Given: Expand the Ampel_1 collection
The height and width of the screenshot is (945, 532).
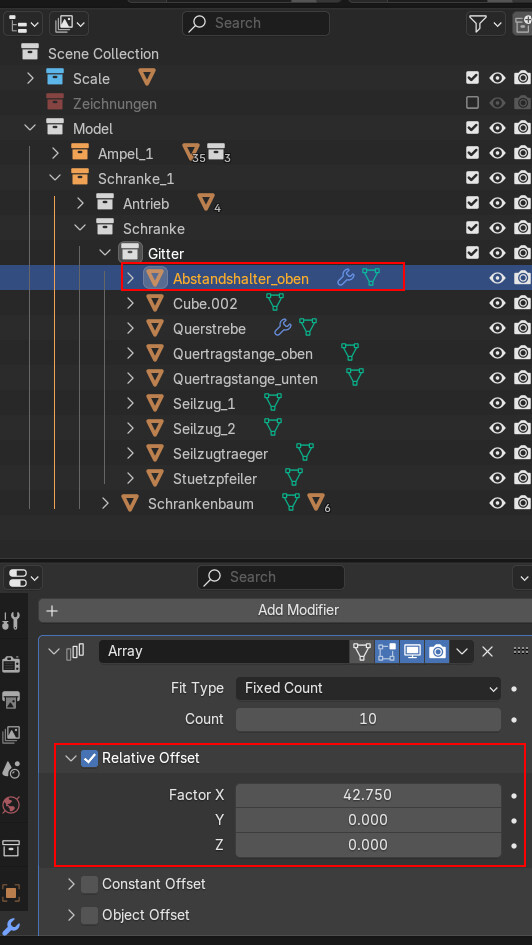Looking at the screenshot, I should click(55, 153).
